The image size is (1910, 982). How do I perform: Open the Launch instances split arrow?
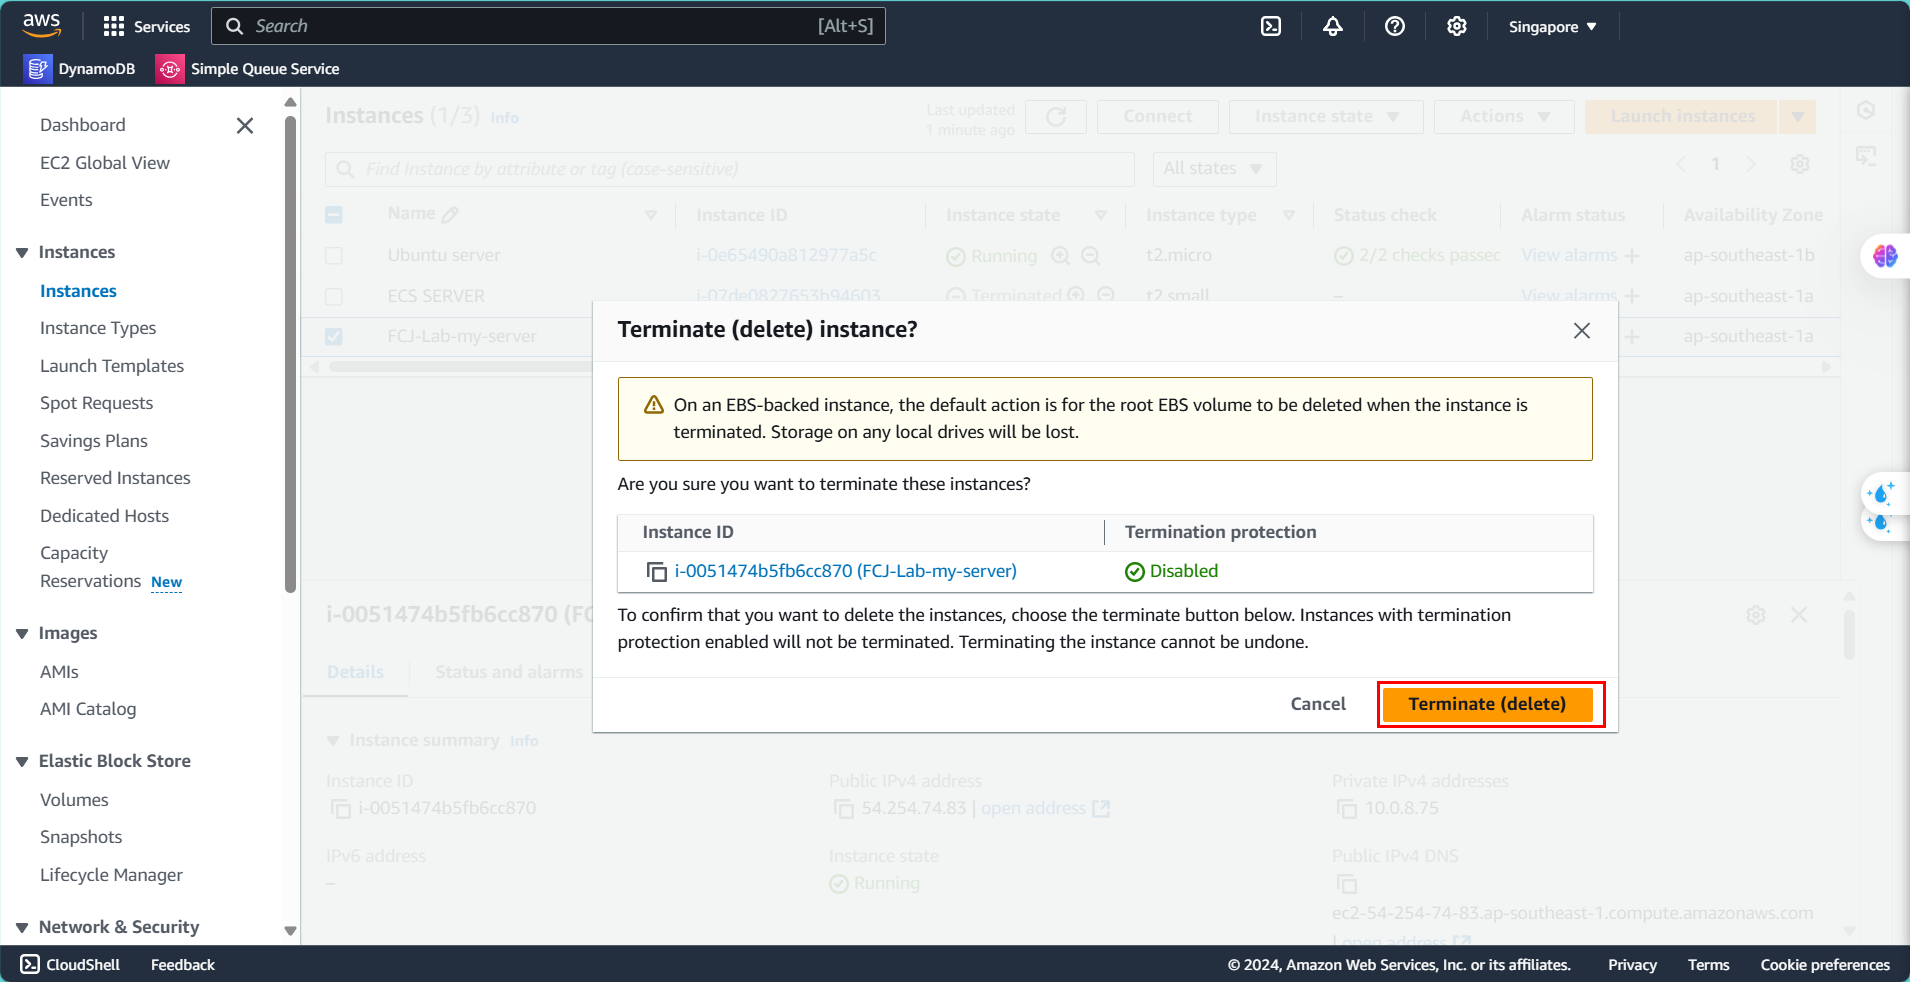click(1798, 117)
